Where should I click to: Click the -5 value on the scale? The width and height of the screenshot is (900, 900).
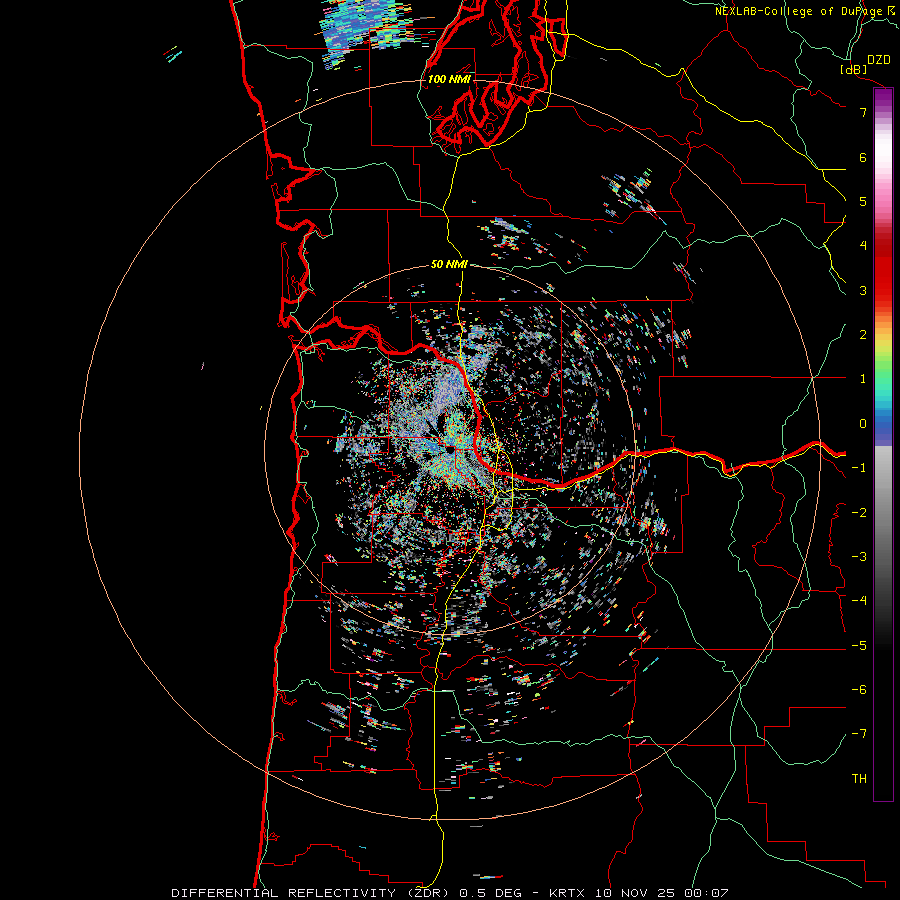point(859,646)
